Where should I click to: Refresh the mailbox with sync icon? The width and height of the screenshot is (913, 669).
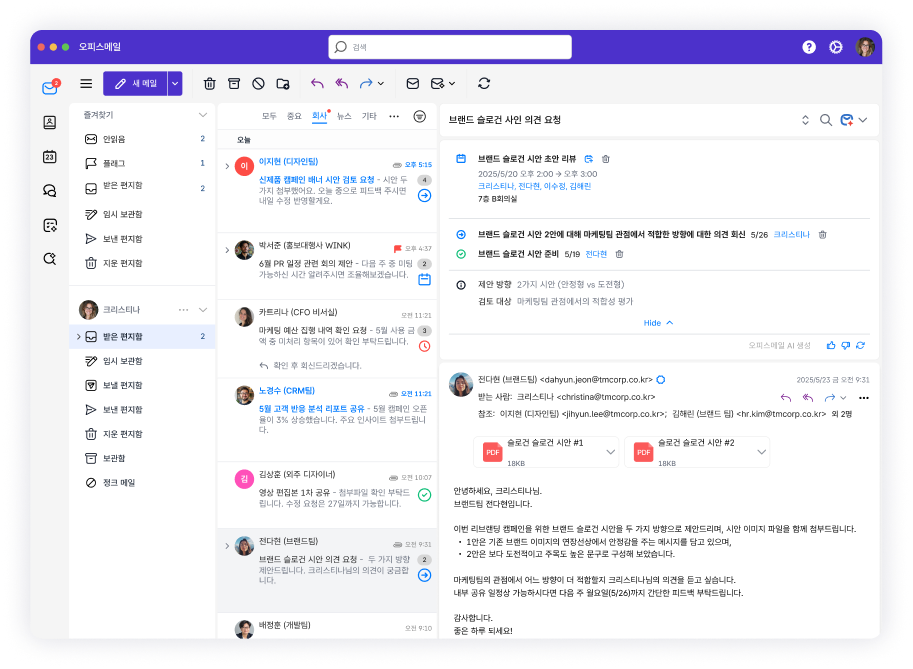(x=484, y=84)
